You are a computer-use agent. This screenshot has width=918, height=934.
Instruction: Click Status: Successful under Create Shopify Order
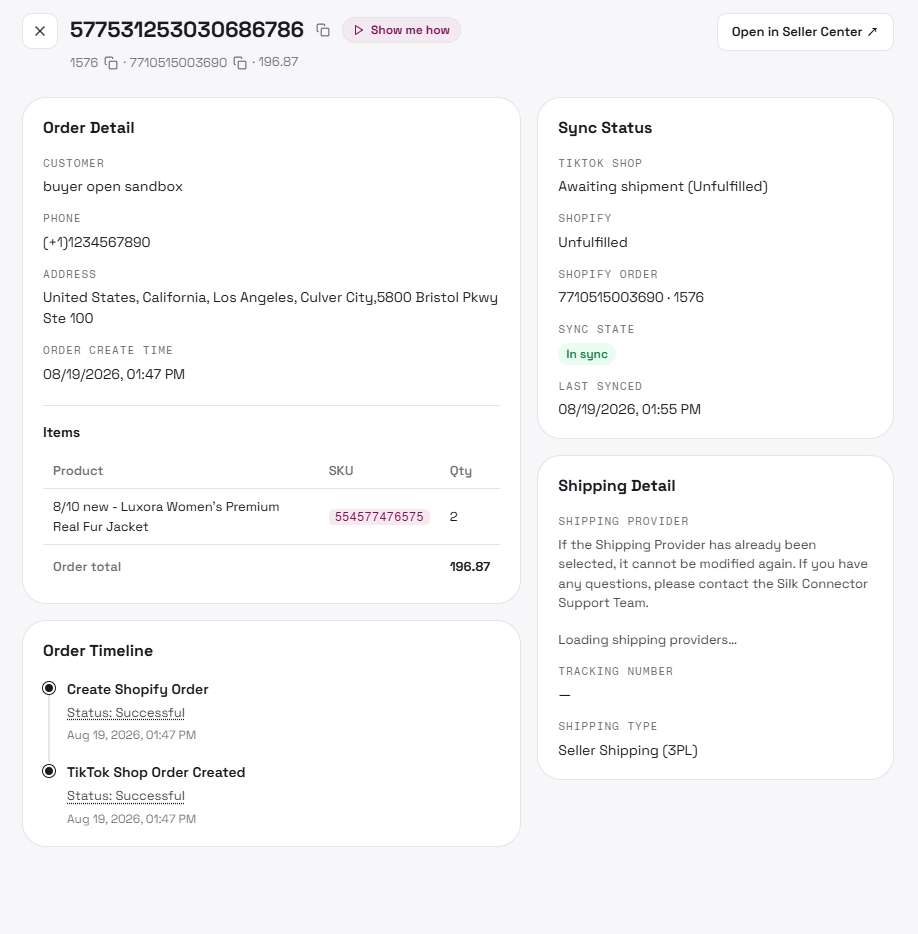(126, 713)
